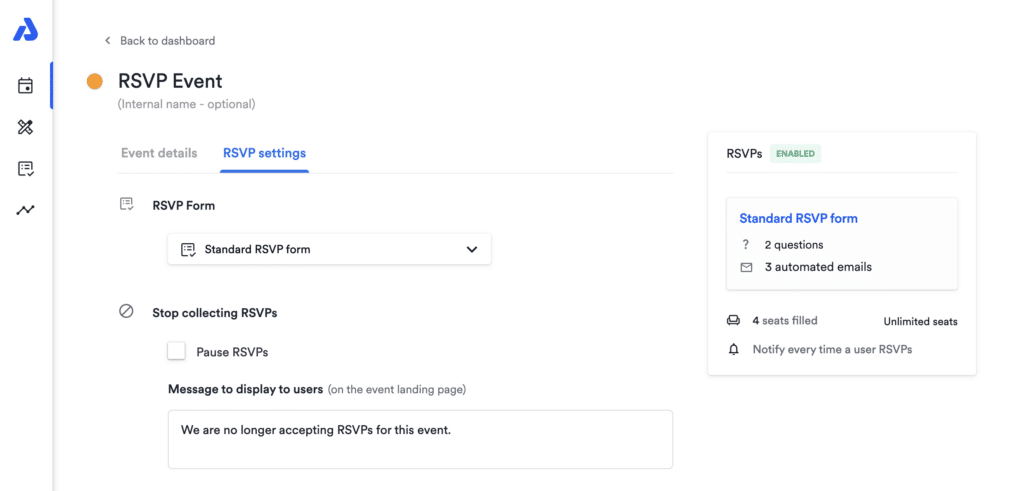Open the analytics chart sidebar icon
The height and width of the screenshot is (491, 1024).
pyautogui.click(x=25, y=210)
